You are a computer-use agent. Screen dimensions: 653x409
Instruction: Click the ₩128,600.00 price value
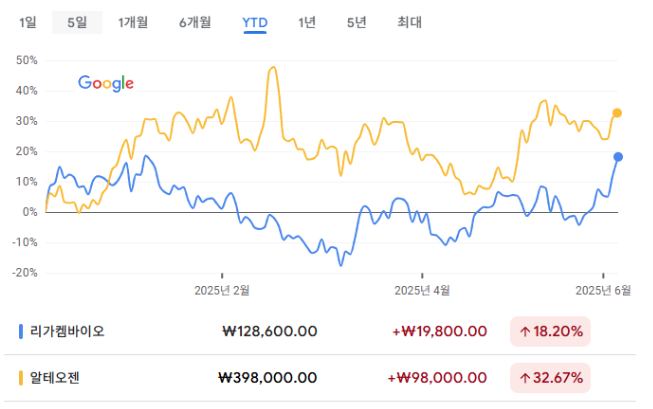(x=270, y=332)
